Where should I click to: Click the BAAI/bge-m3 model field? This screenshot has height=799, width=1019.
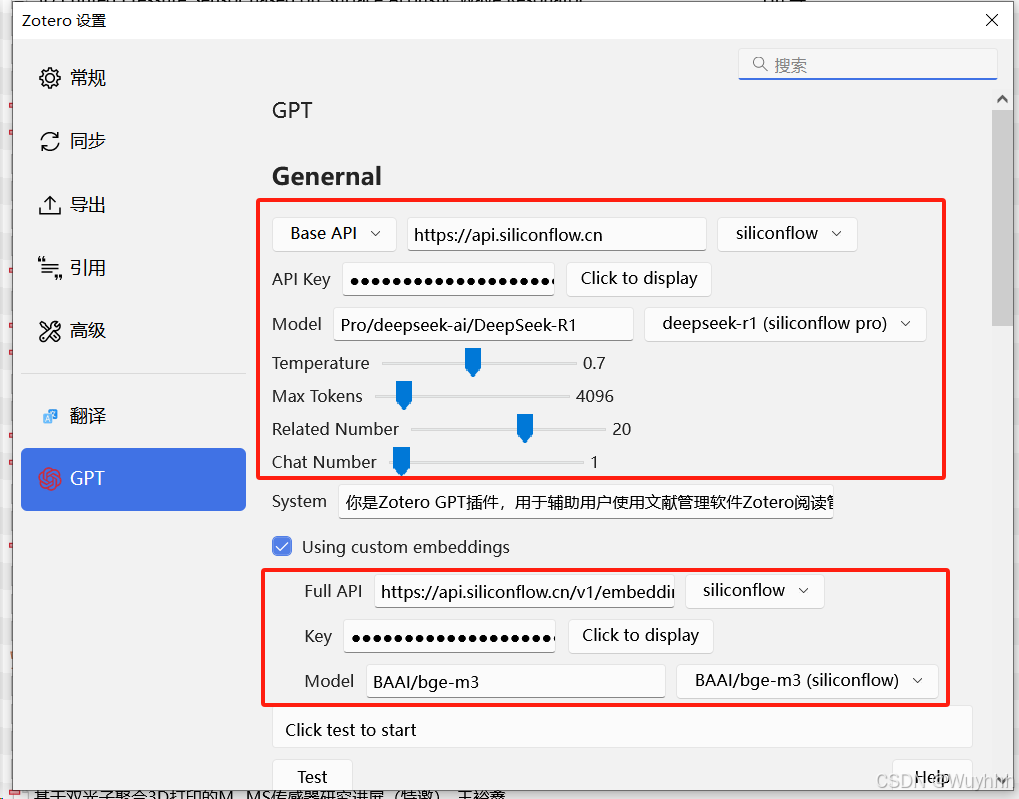[x=516, y=681]
